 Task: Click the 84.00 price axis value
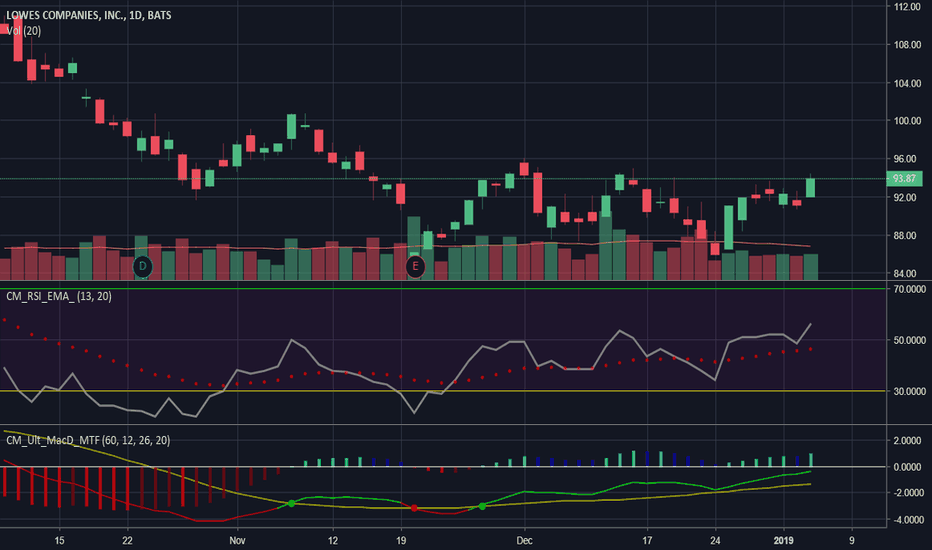point(907,274)
